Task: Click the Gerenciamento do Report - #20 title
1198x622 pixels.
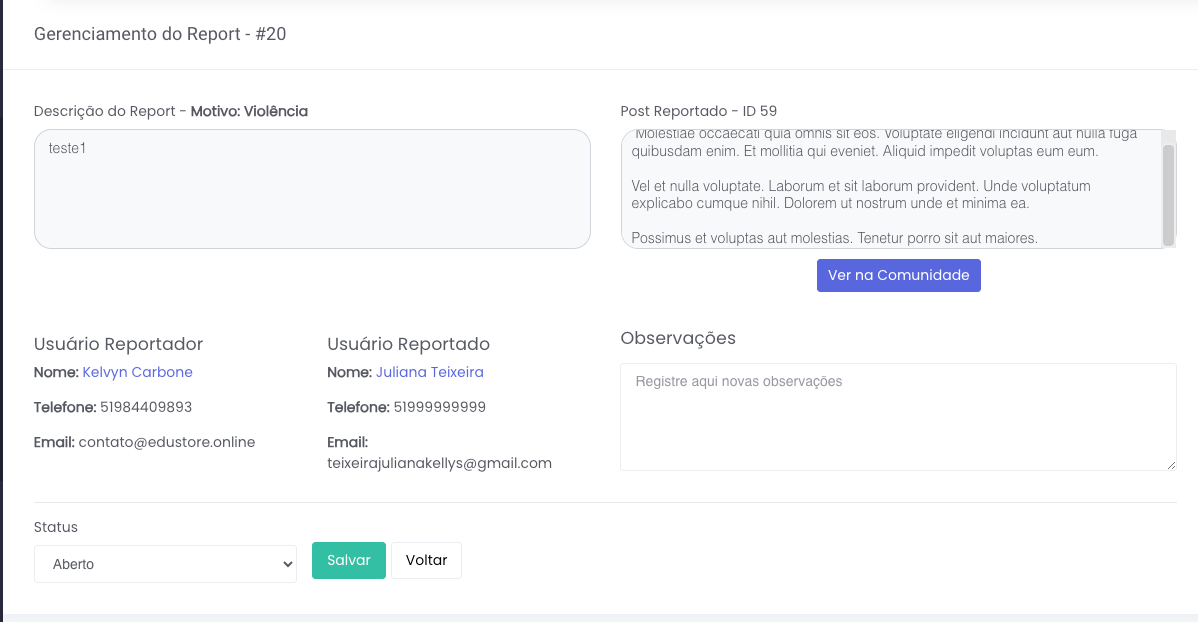Action: [x=160, y=34]
